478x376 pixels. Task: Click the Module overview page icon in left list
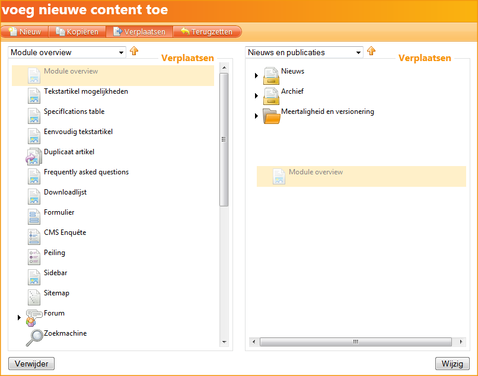point(34,76)
